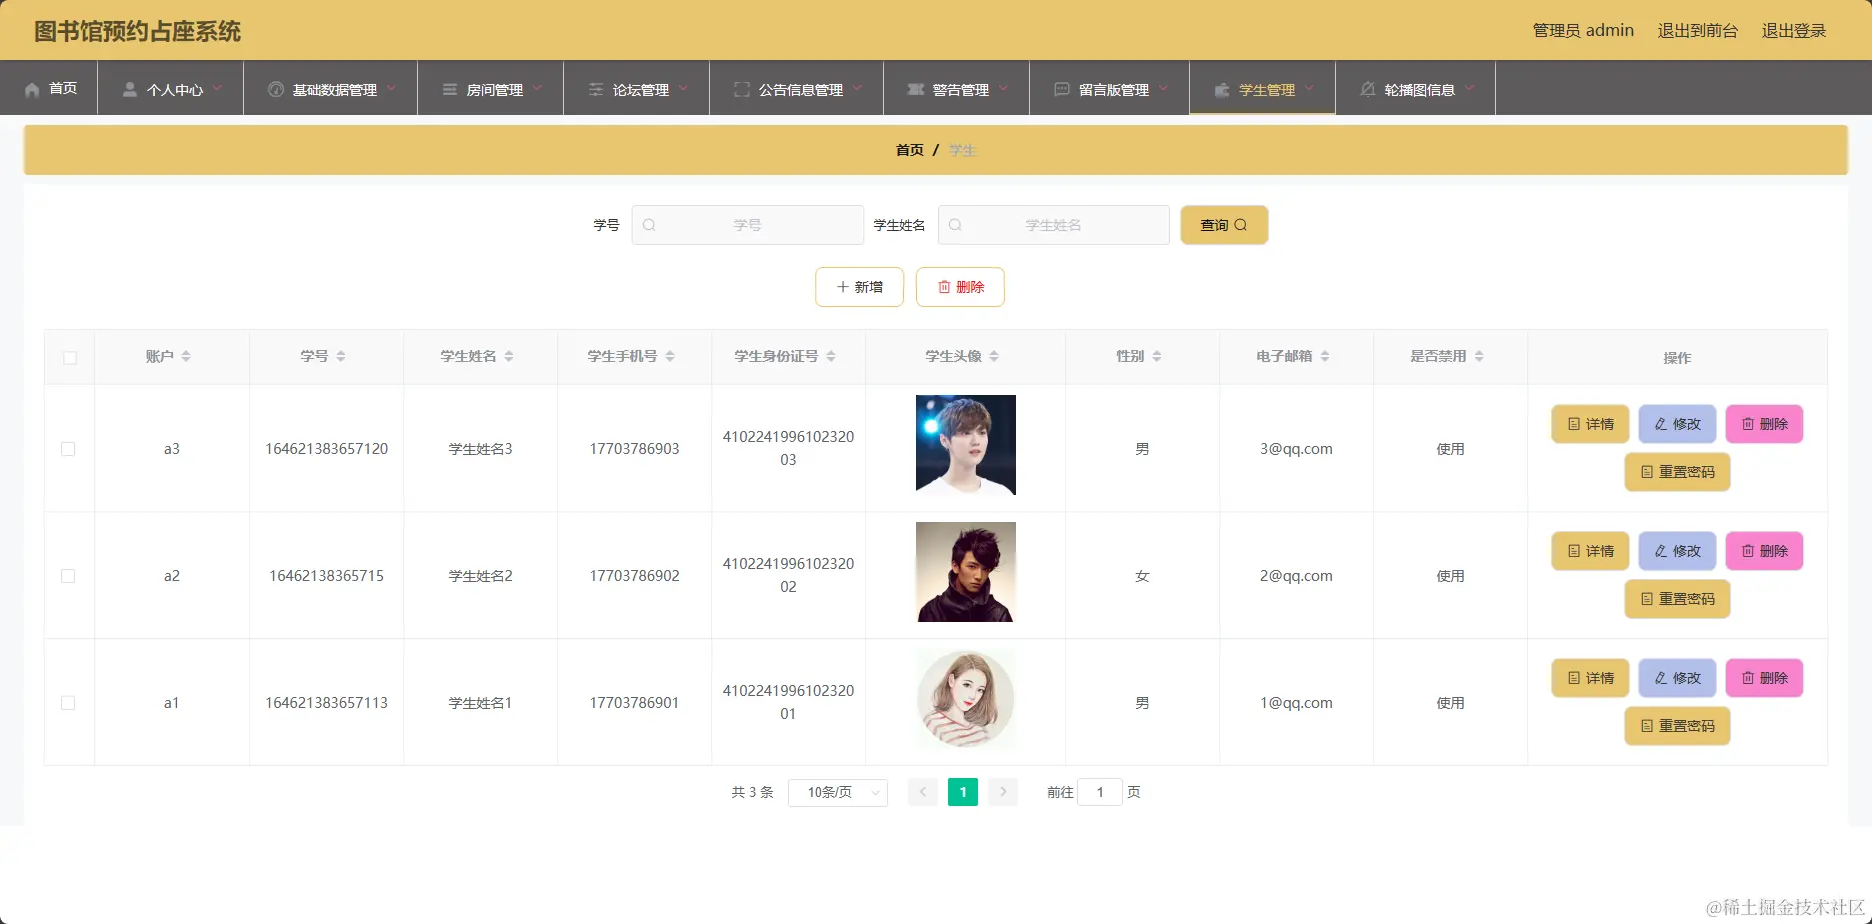Click 首页 in the breadcrumb
The height and width of the screenshot is (924, 1872).
910,150
